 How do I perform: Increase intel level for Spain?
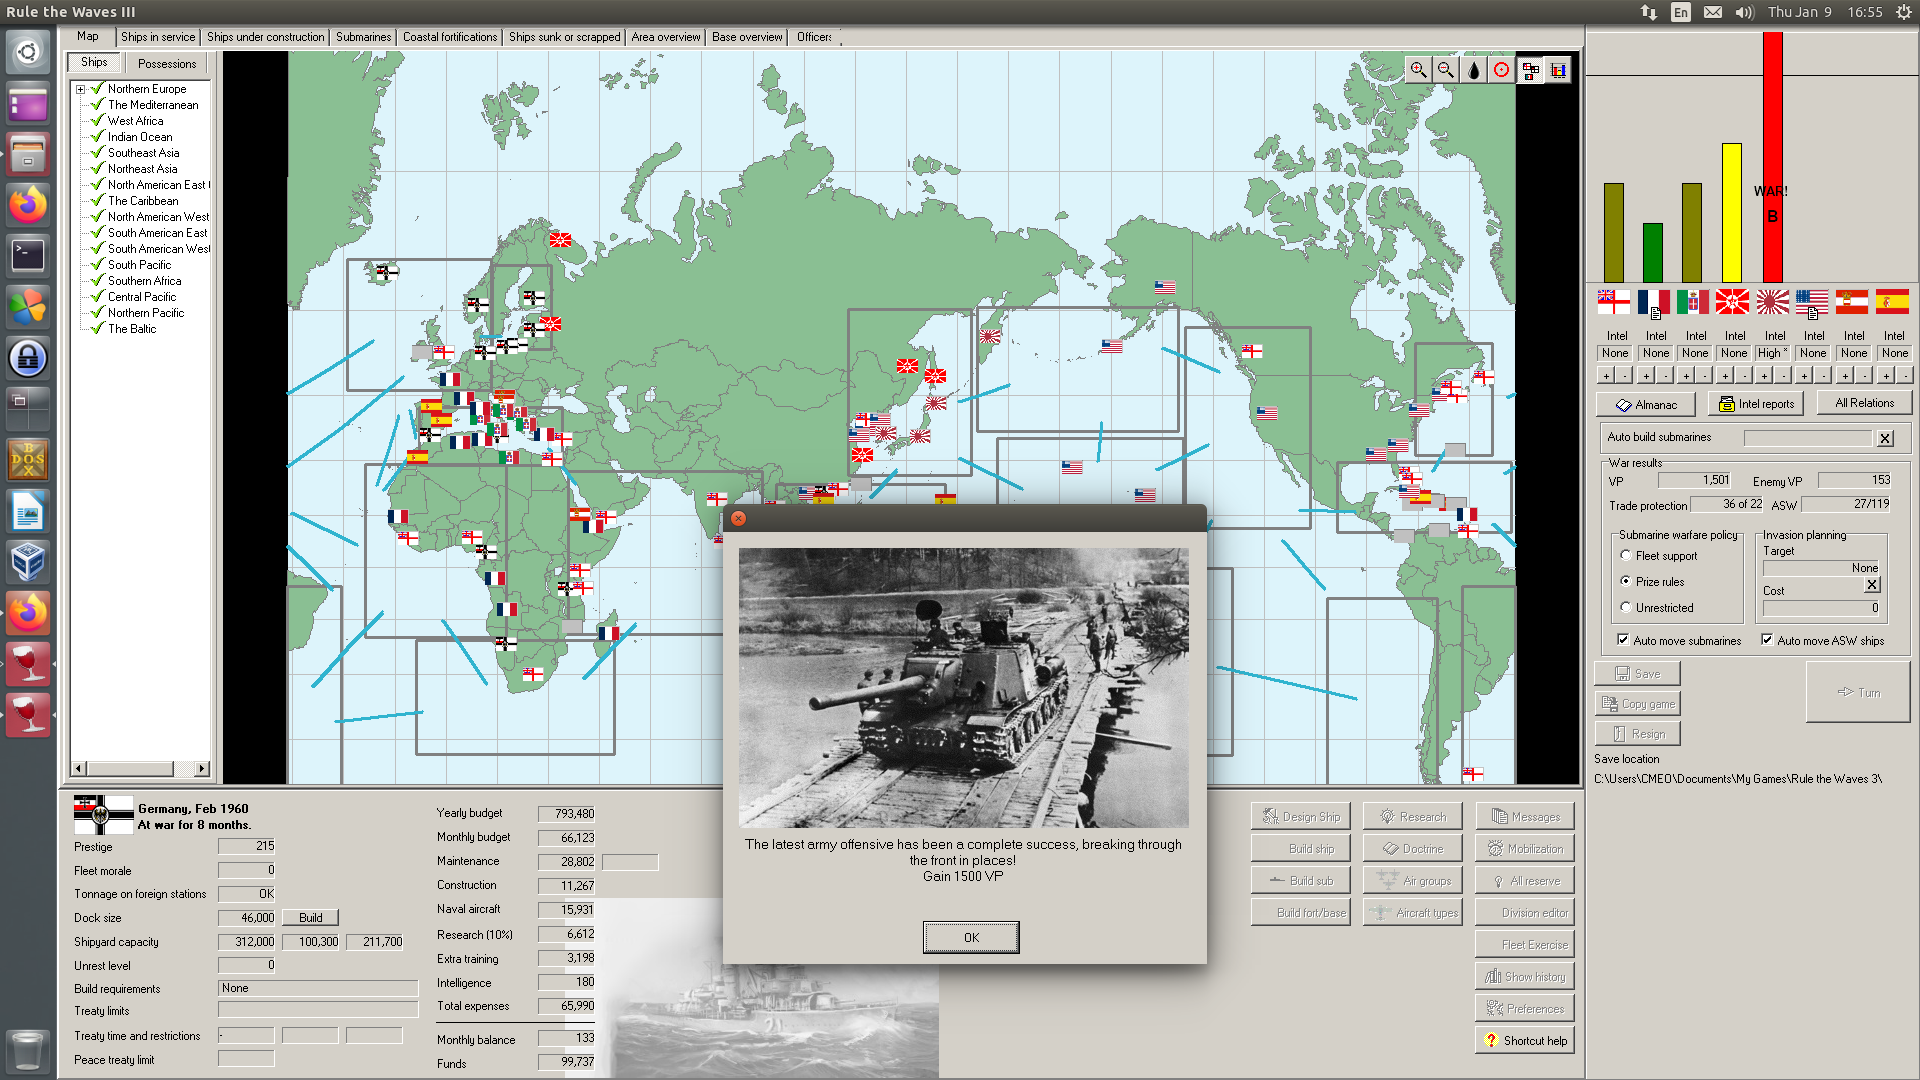tap(1885, 376)
